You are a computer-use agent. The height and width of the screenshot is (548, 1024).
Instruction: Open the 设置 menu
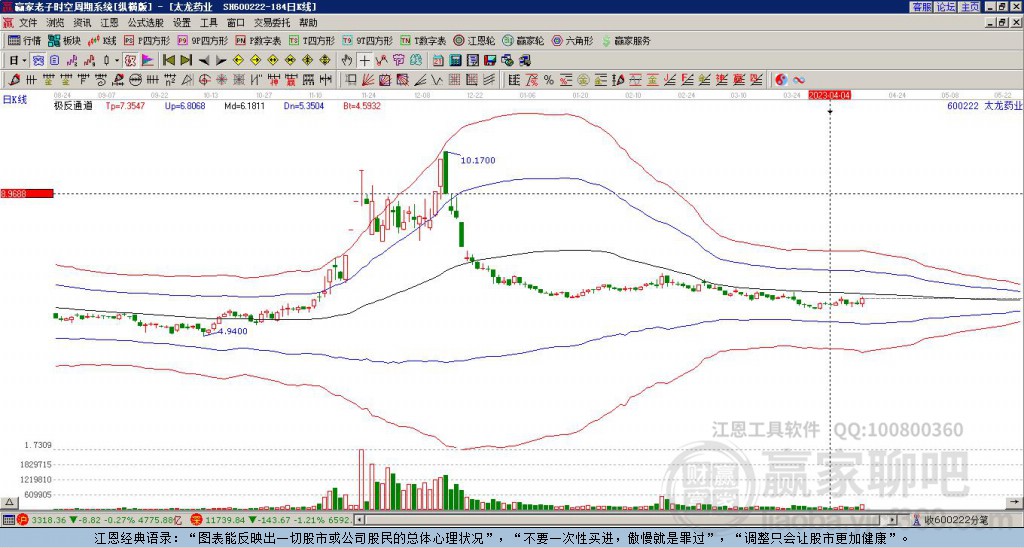click(x=182, y=23)
